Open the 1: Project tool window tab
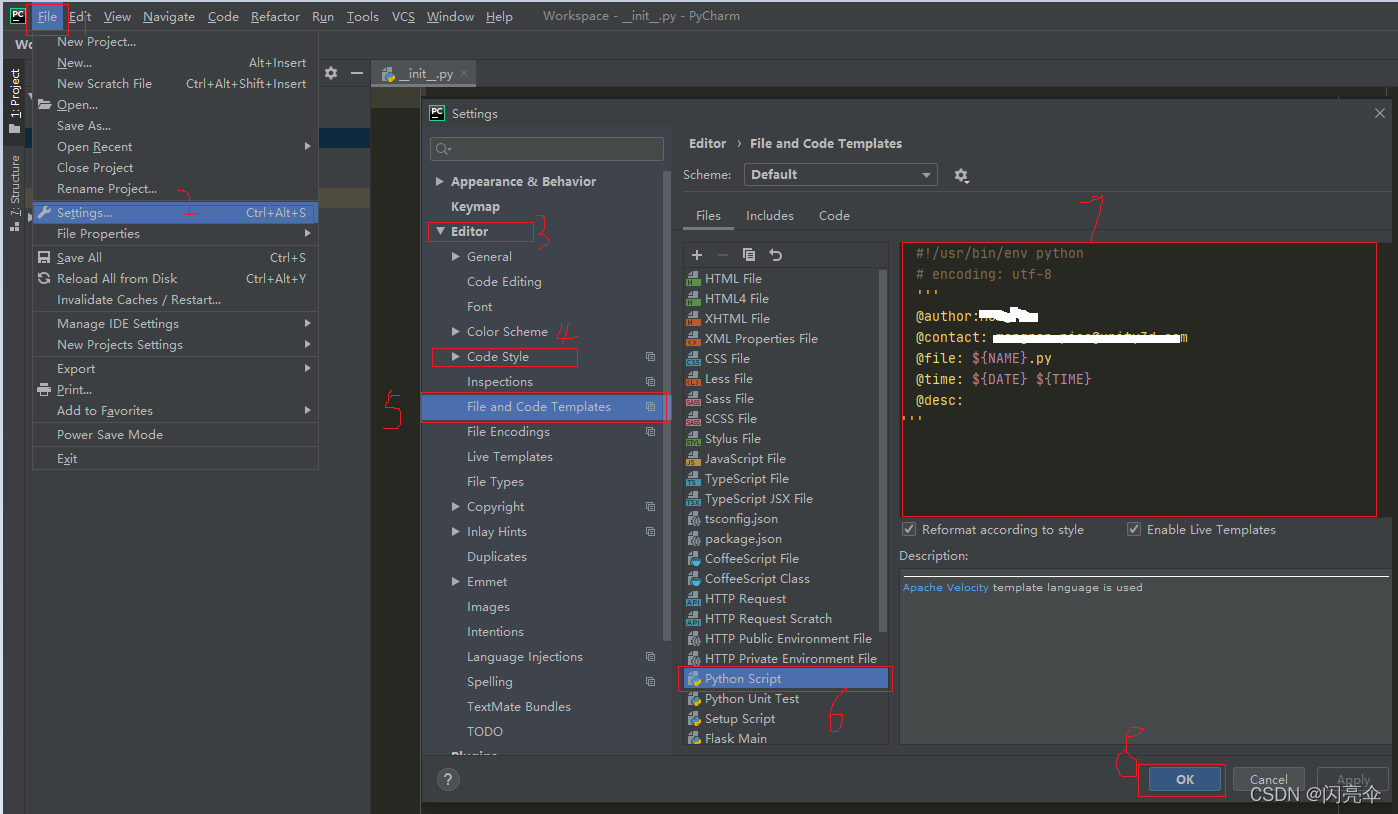The image size is (1398, 814). tap(14, 101)
